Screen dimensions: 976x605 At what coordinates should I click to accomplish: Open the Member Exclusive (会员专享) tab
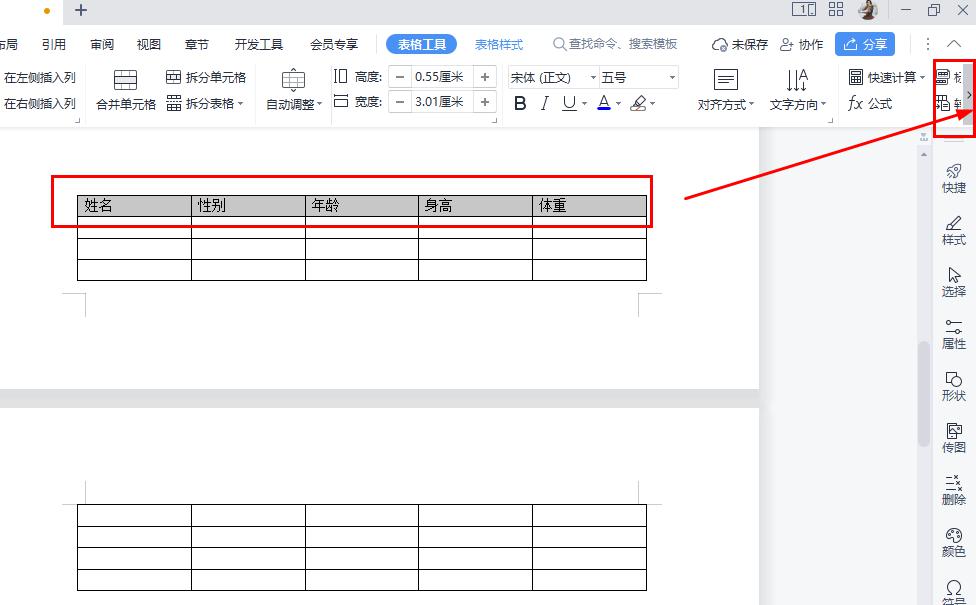coord(334,44)
